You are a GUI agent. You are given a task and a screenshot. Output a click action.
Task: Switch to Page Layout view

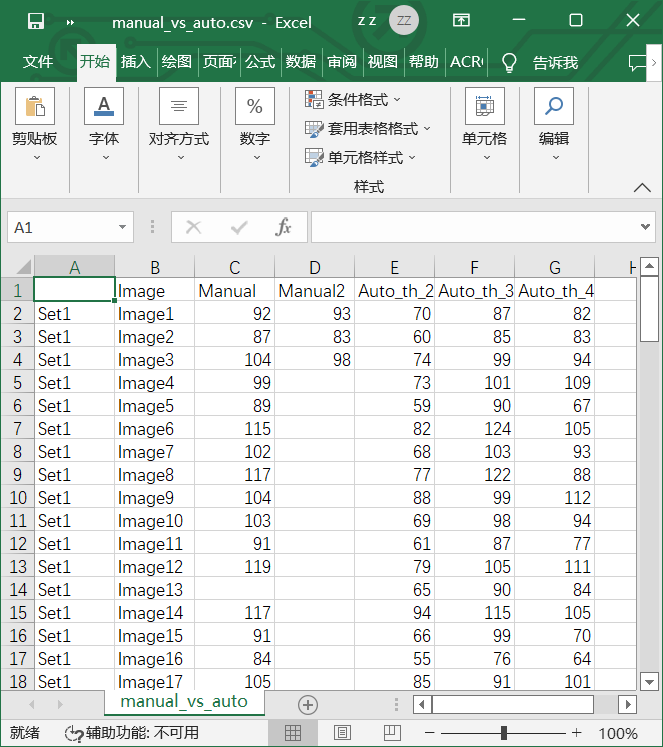(342, 733)
